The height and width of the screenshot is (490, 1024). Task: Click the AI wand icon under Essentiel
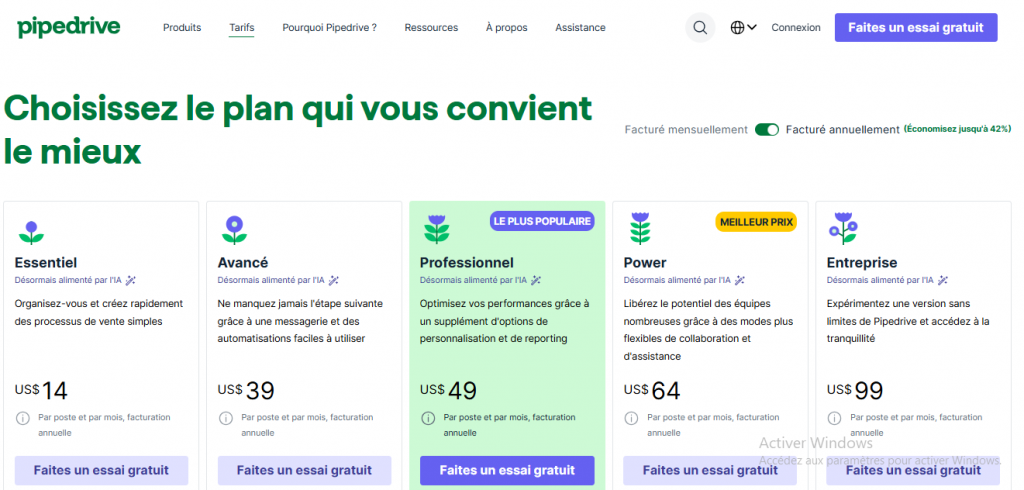pos(131,280)
